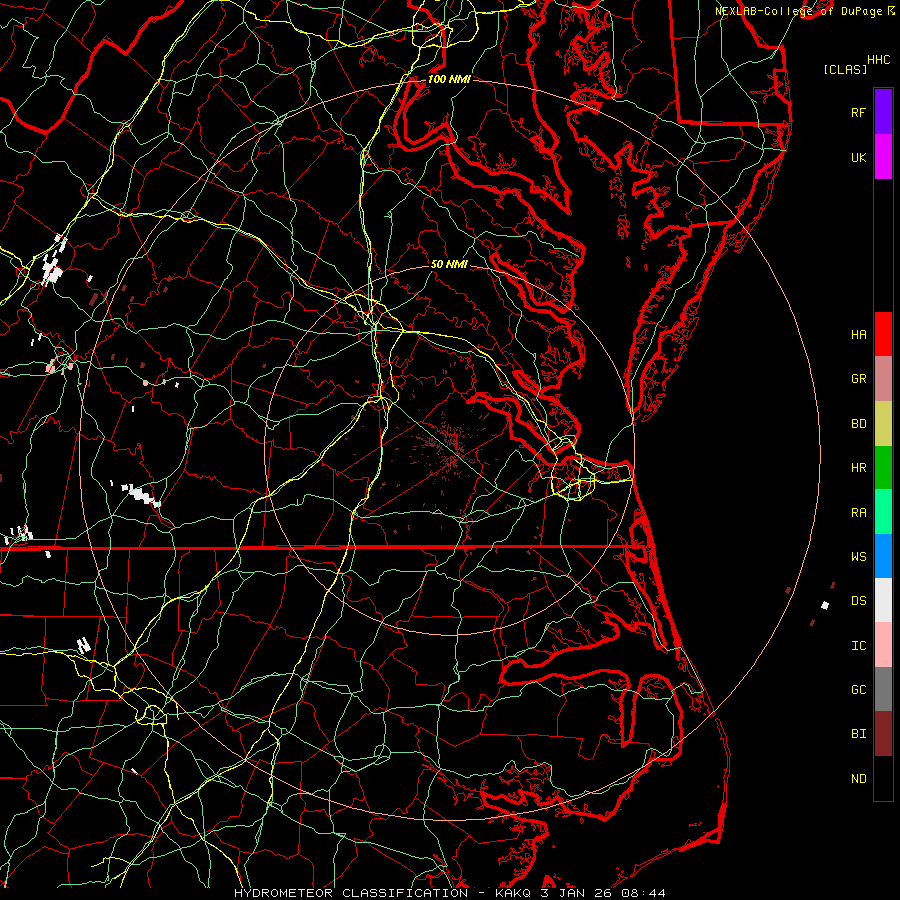Click the "BD" legend label
Screen dimensions: 900x900
pyautogui.click(x=858, y=424)
